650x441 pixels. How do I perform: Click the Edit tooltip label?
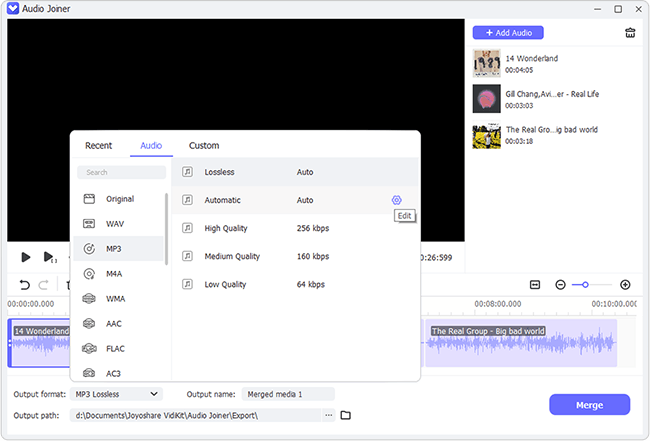(x=405, y=216)
